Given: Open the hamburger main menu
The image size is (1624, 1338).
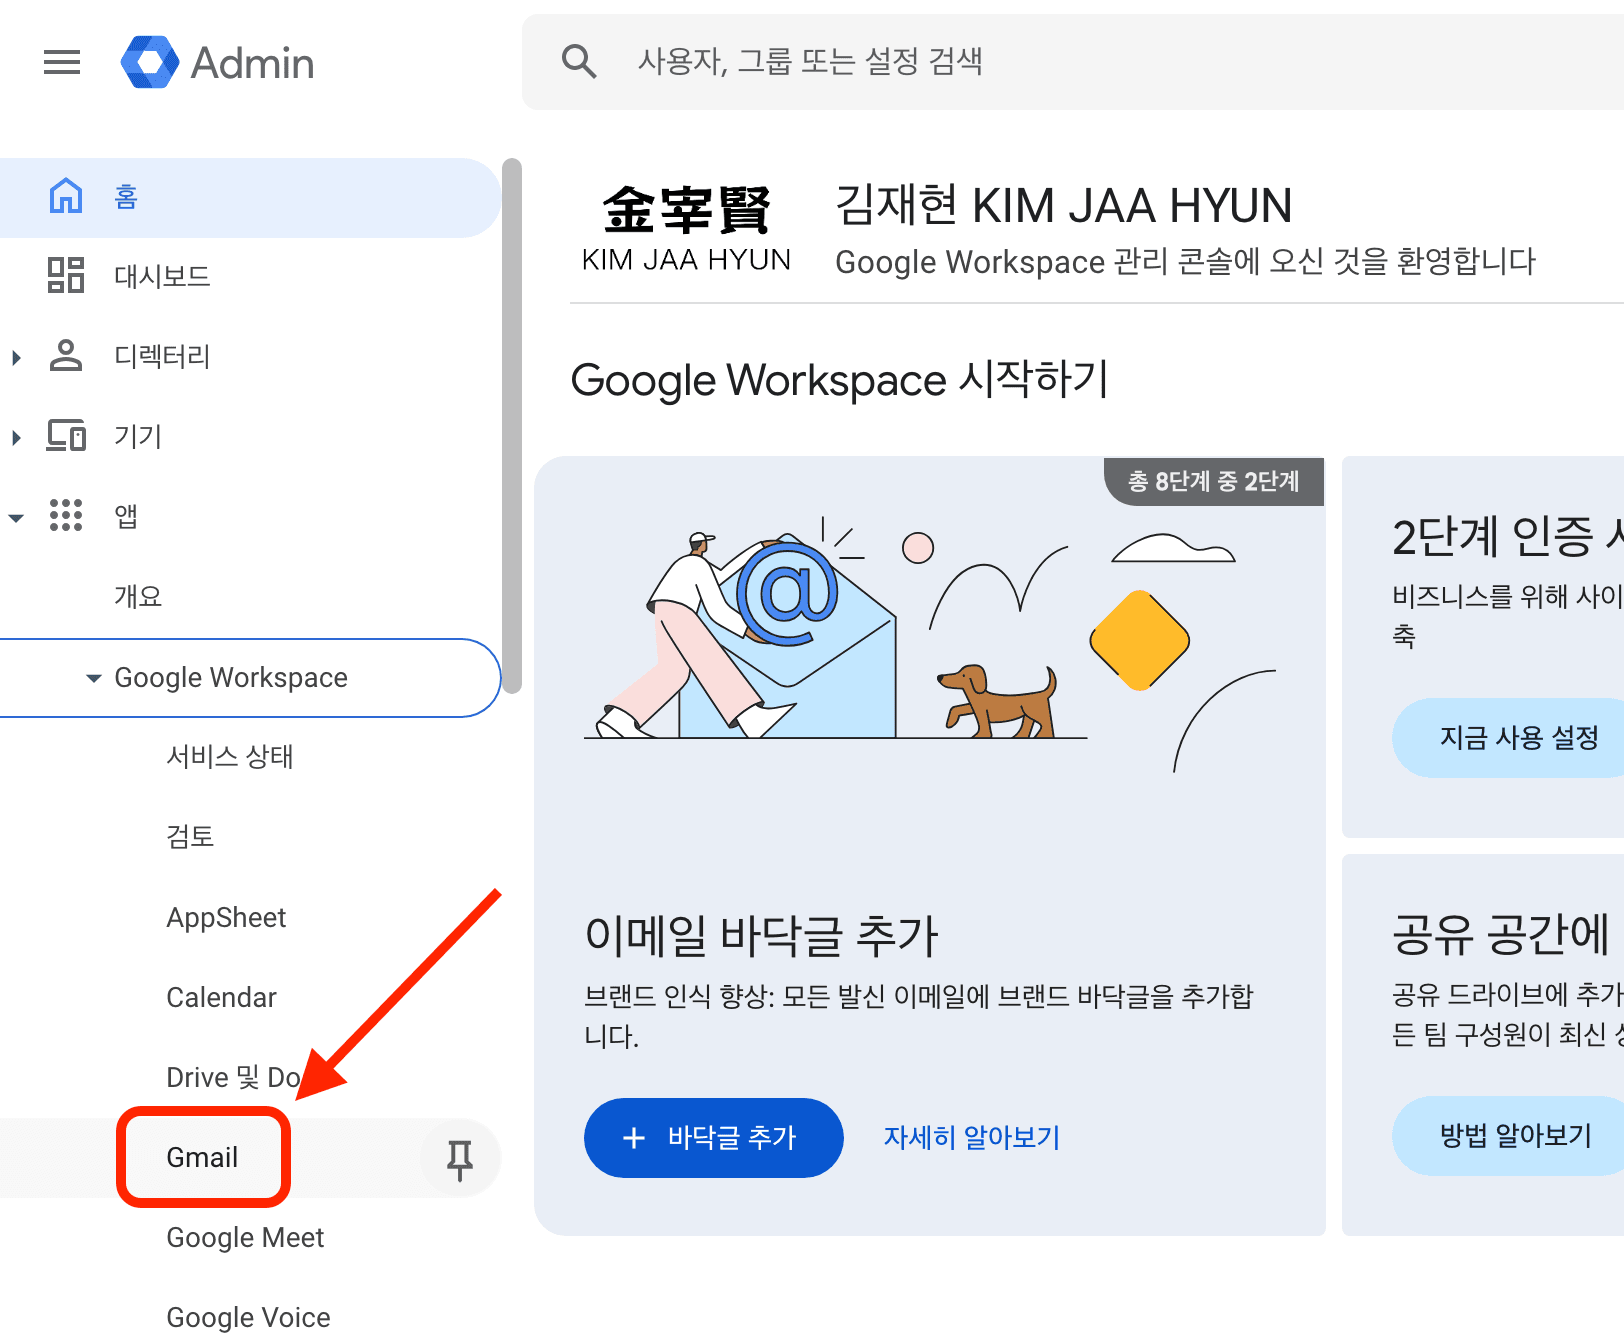Looking at the screenshot, I should [62, 62].
